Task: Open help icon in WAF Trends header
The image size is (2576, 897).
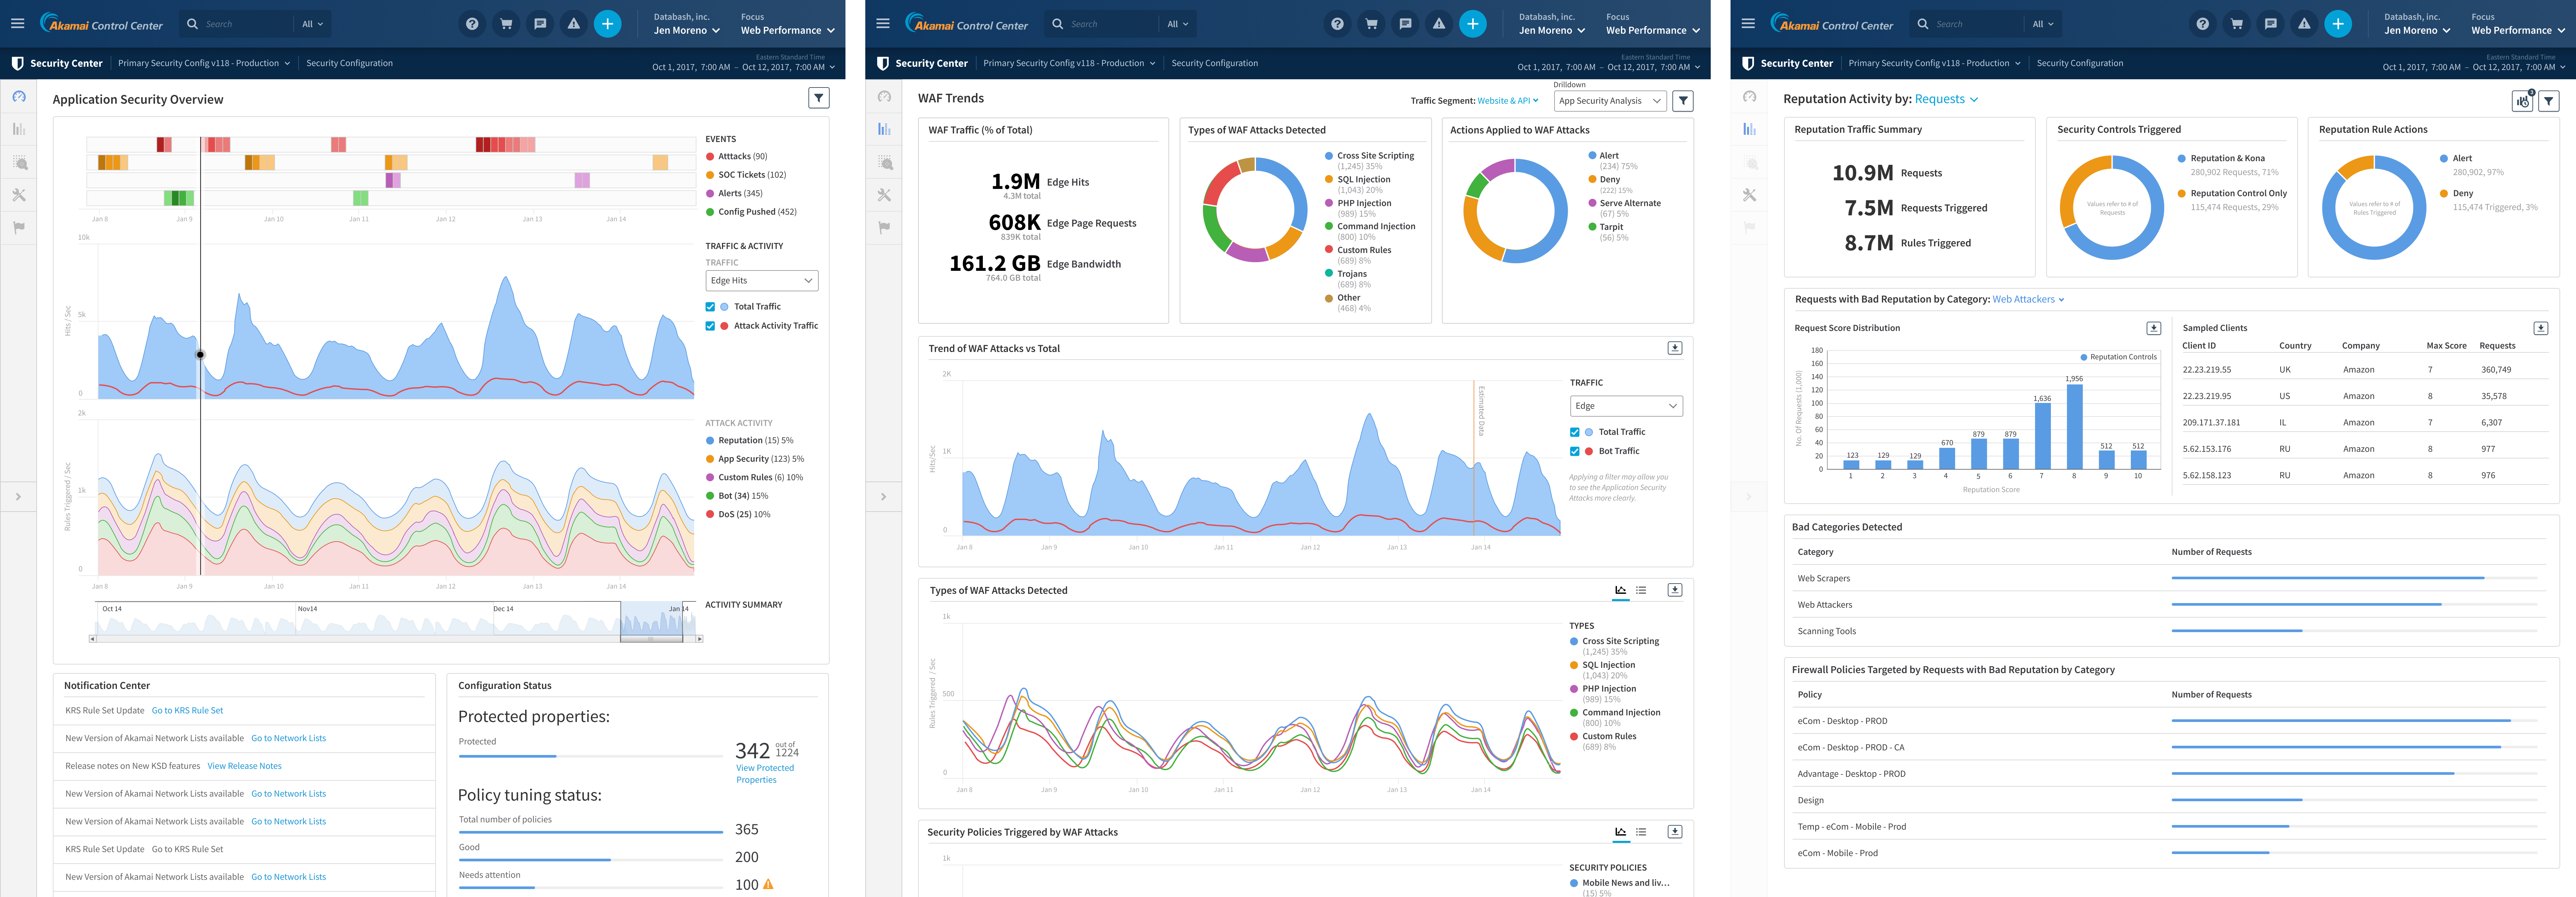Action: (1337, 24)
